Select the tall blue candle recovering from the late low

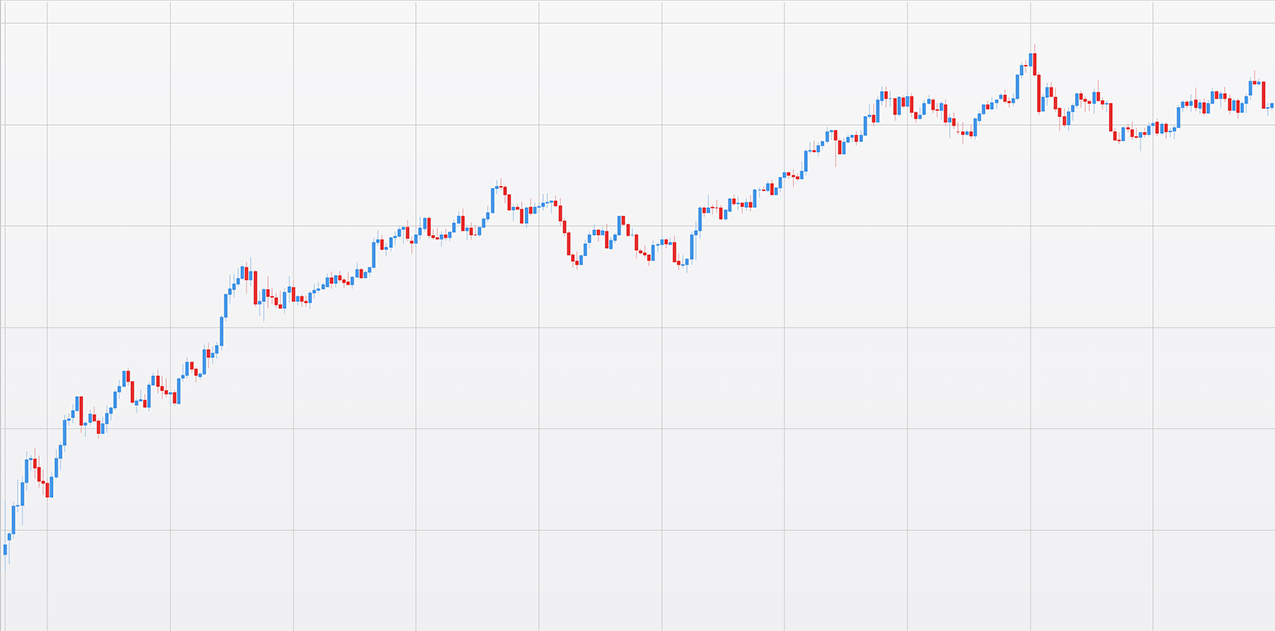1178,116
